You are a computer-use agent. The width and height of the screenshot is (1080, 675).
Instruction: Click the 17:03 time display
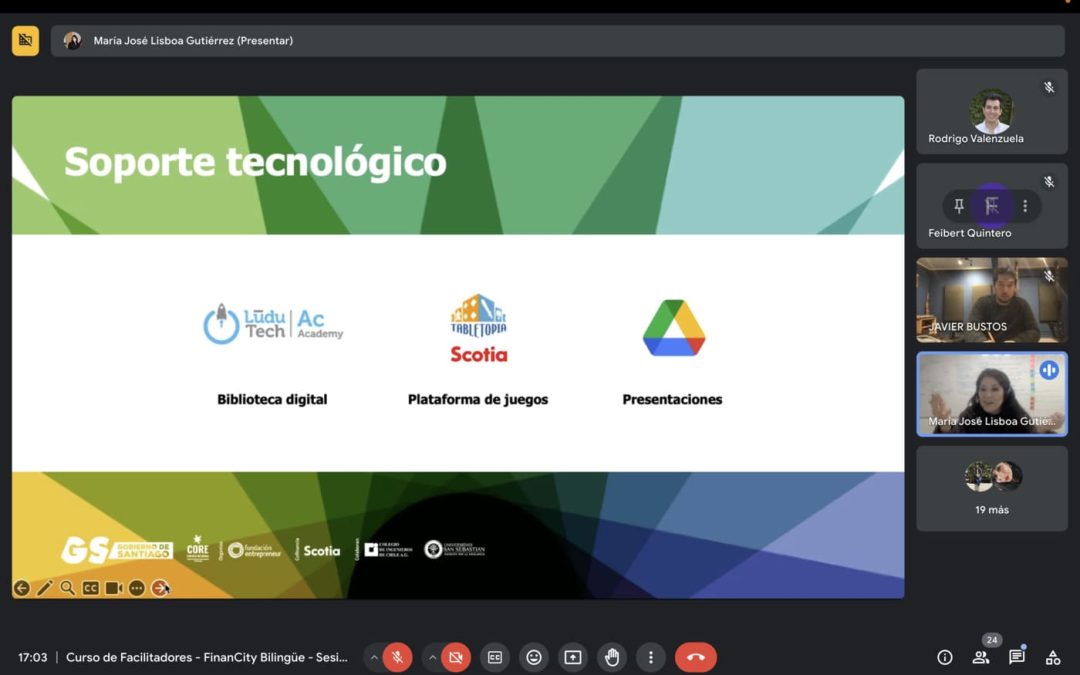(32, 657)
